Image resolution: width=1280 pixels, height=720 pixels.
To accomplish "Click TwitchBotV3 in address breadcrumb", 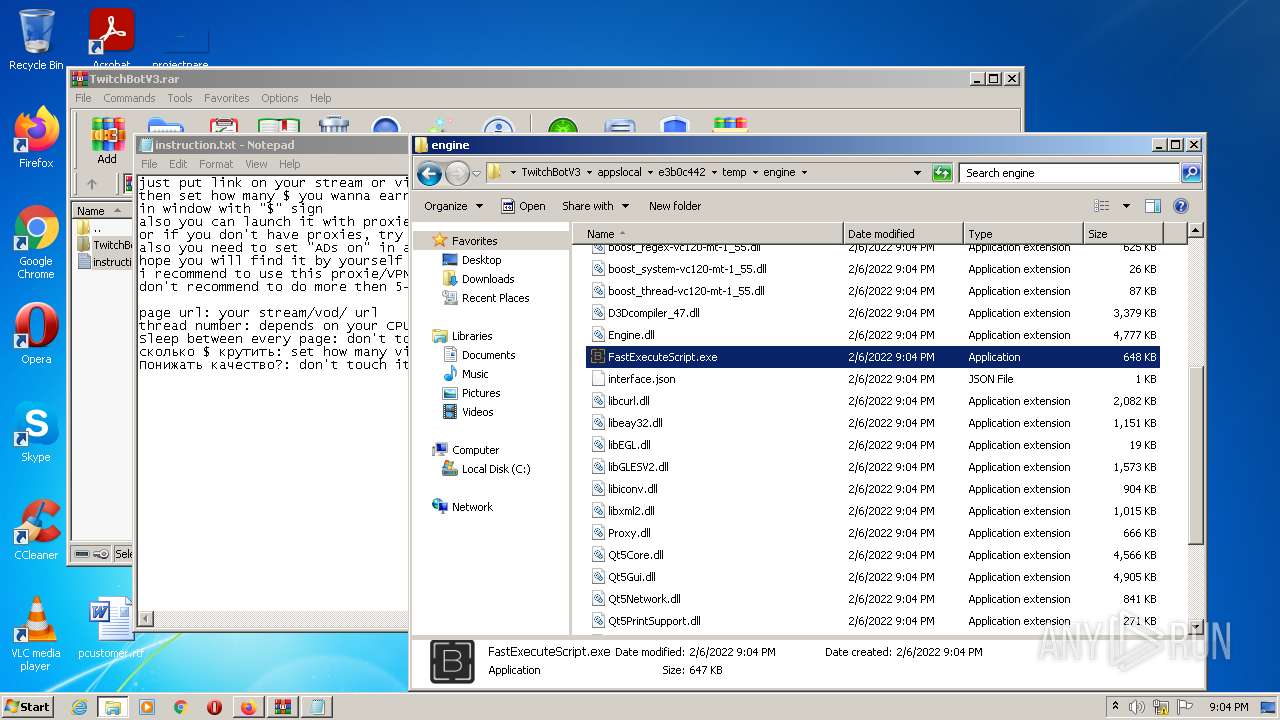I will (550, 173).
